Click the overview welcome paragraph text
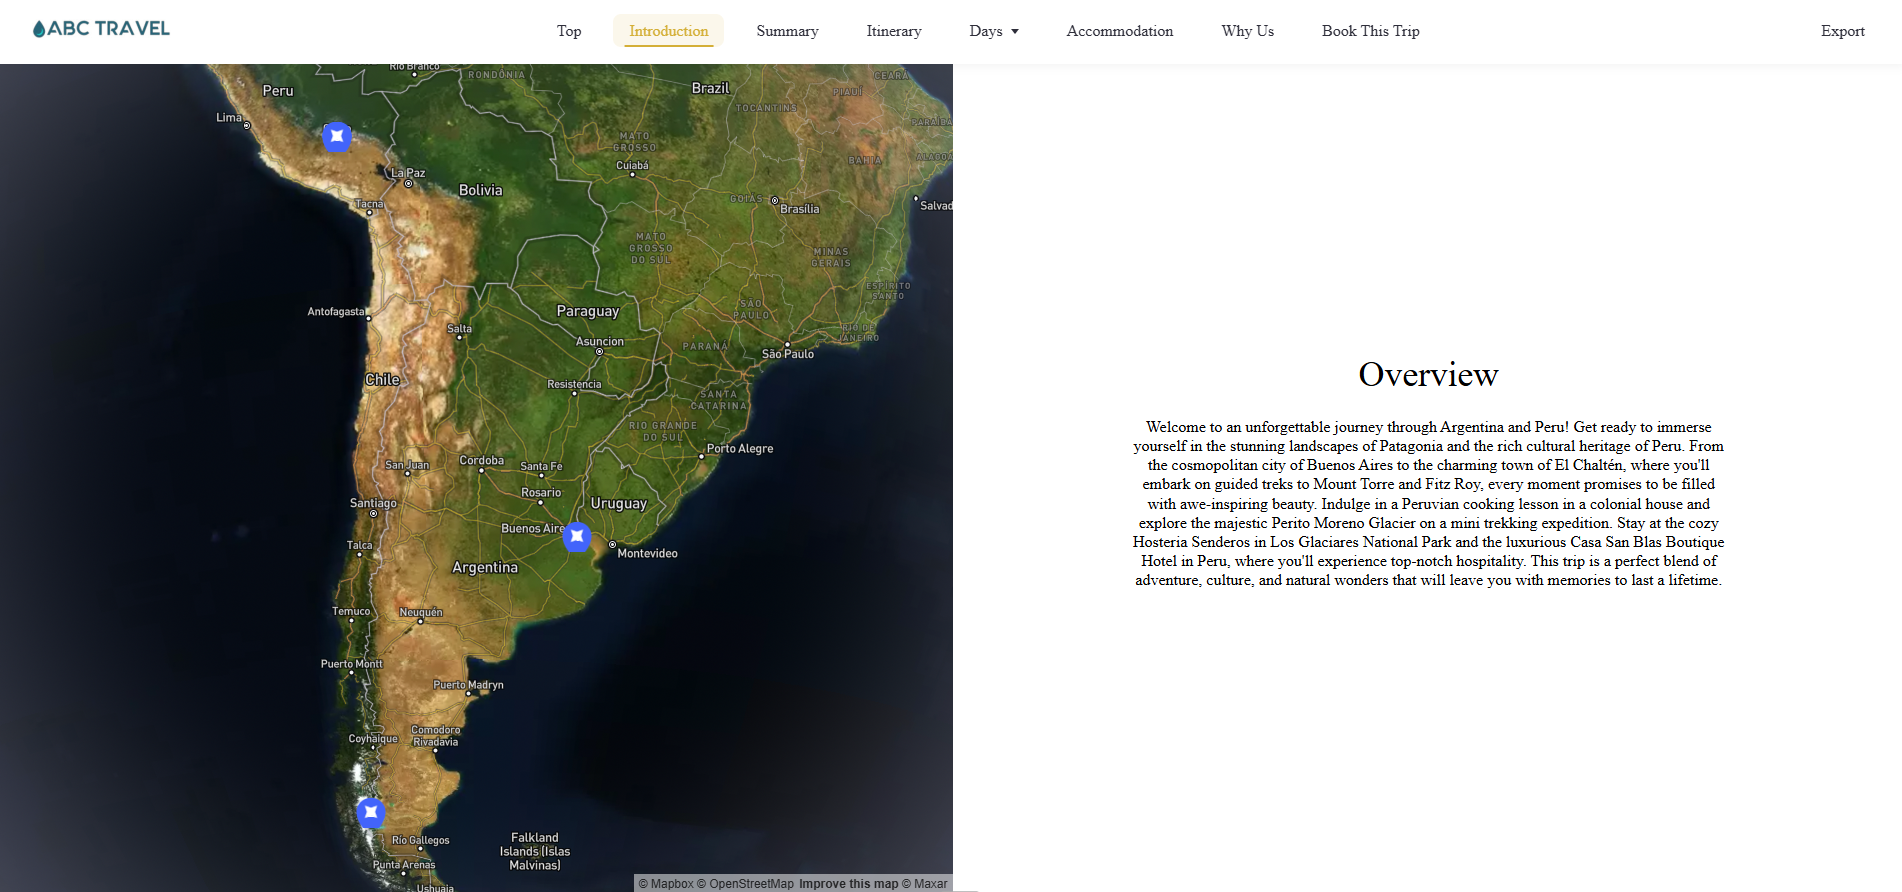This screenshot has height=892, width=1902. (1428, 503)
